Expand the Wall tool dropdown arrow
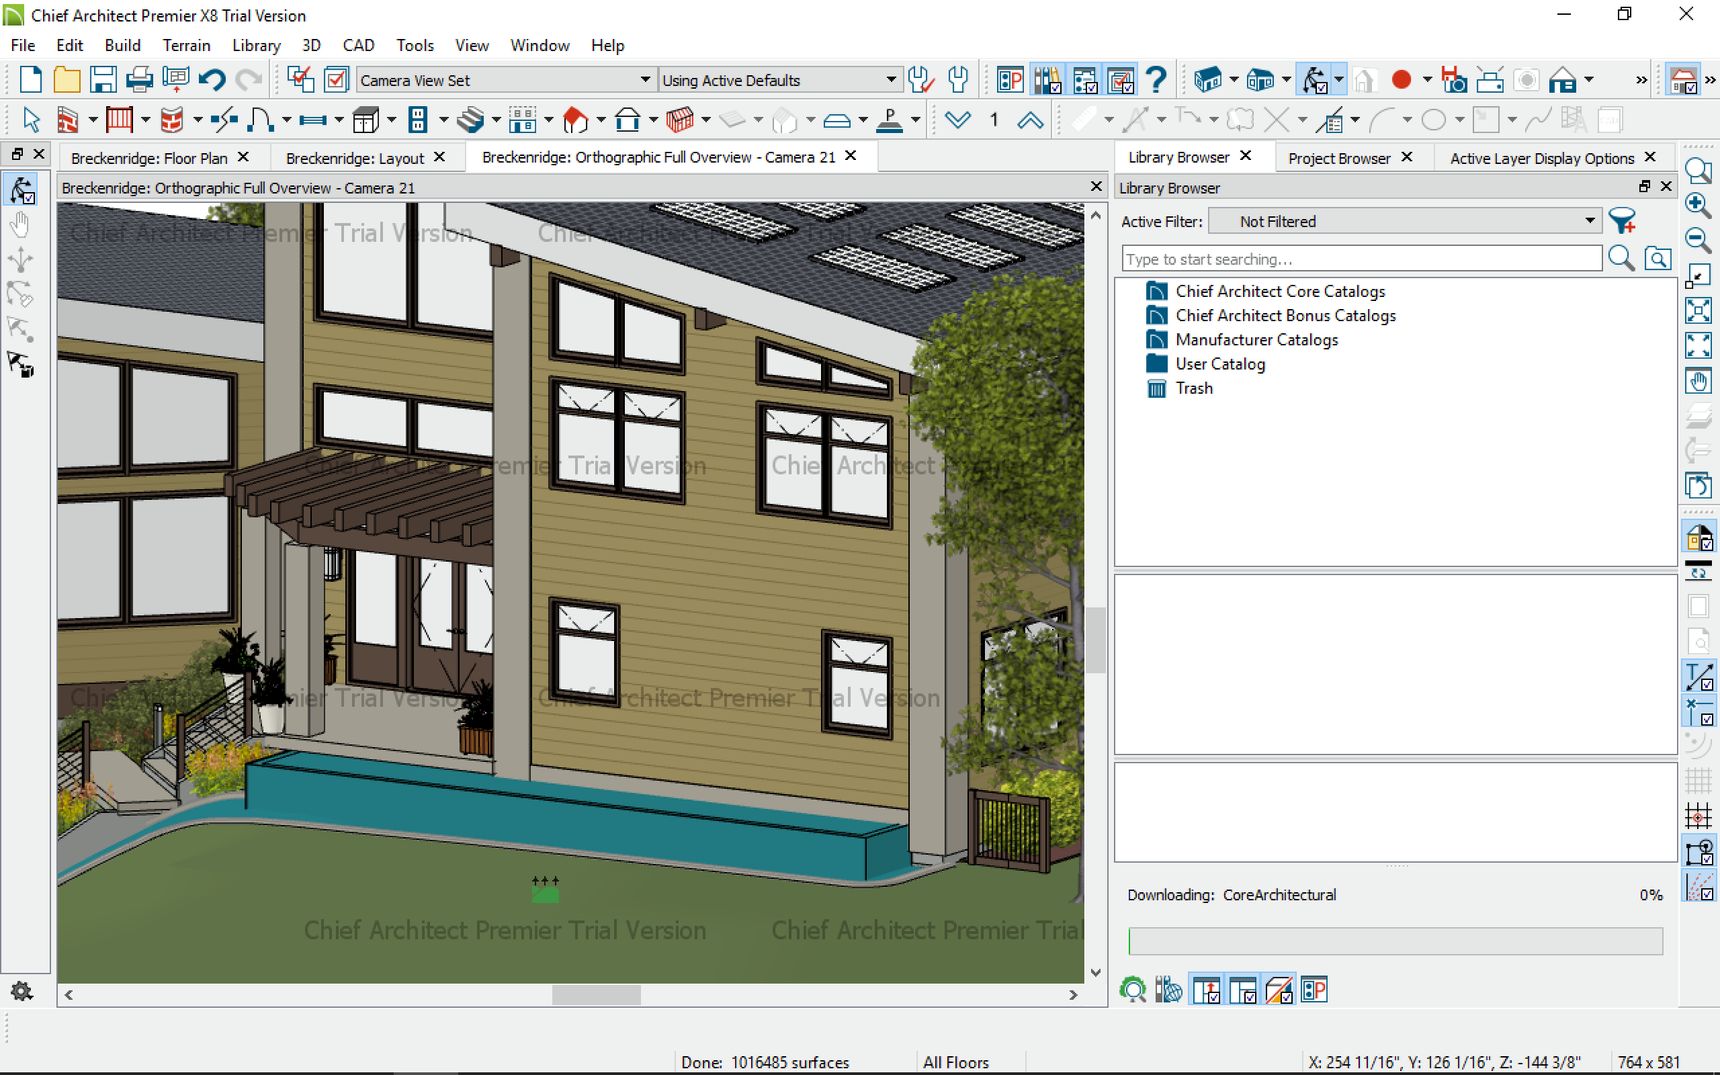This screenshot has width=1720, height=1075. click(93, 120)
